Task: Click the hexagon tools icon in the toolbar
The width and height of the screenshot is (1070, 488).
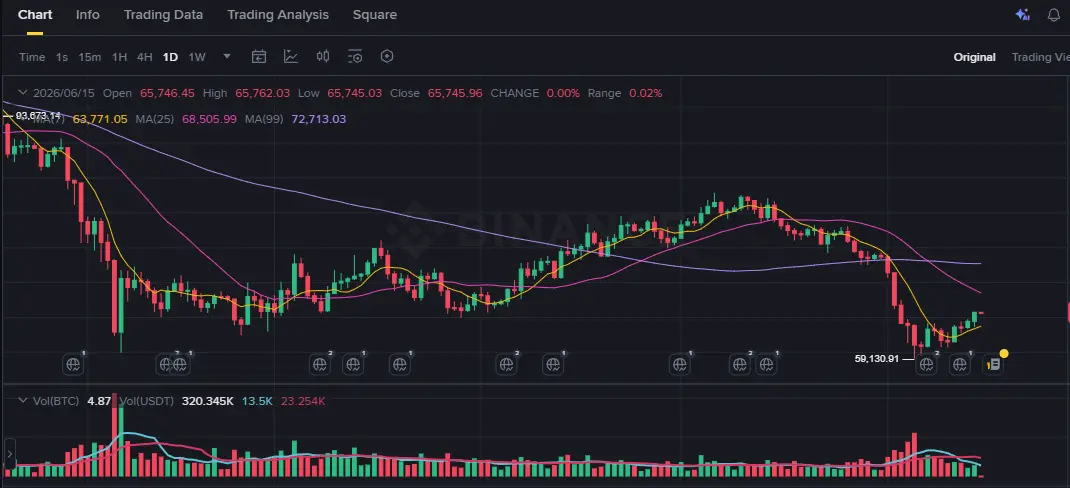Action: [x=387, y=57]
